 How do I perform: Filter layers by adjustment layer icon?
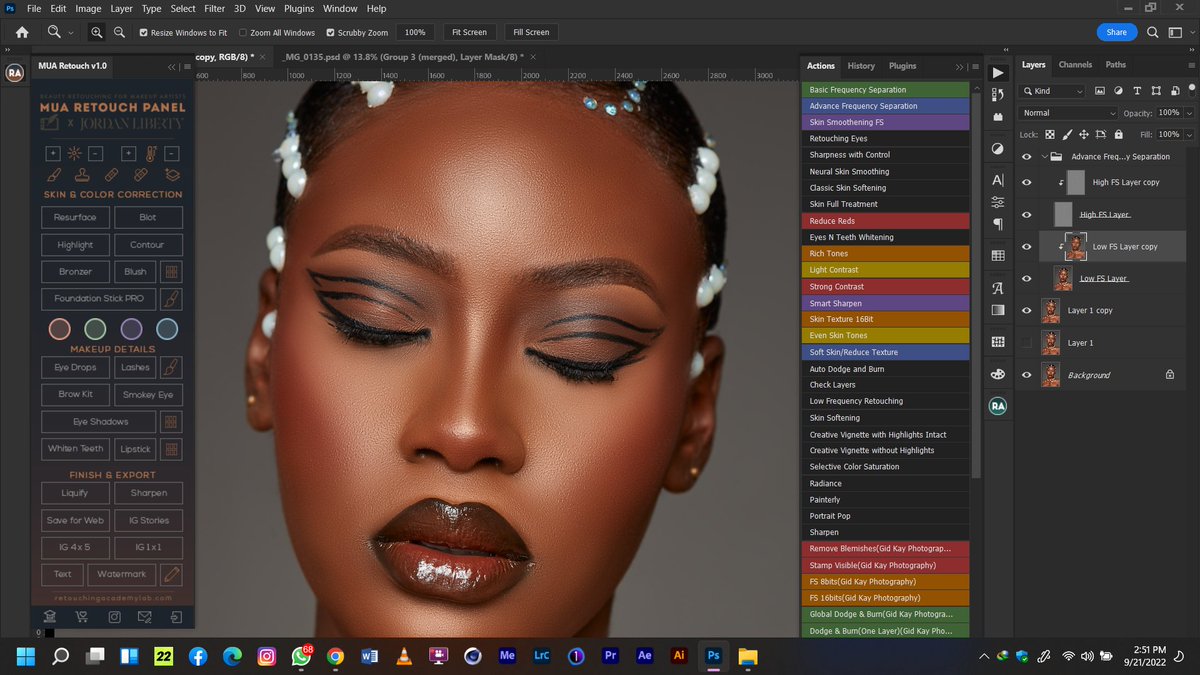(1119, 91)
